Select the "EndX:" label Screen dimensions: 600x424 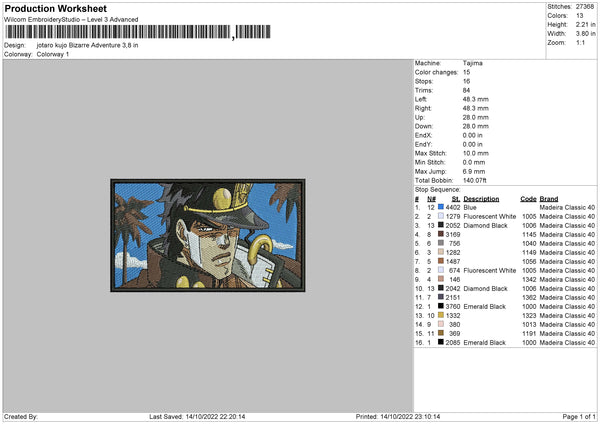pos(423,135)
